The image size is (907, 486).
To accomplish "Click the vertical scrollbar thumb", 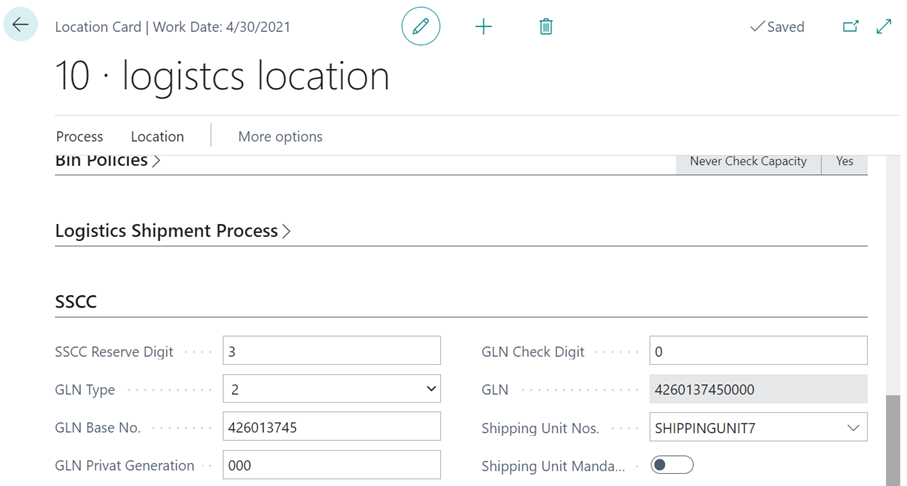I will pos(893,438).
